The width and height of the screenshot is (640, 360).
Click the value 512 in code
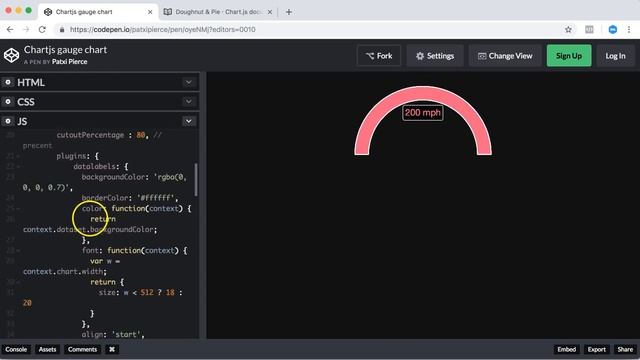pyautogui.click(x=147, y=293)
